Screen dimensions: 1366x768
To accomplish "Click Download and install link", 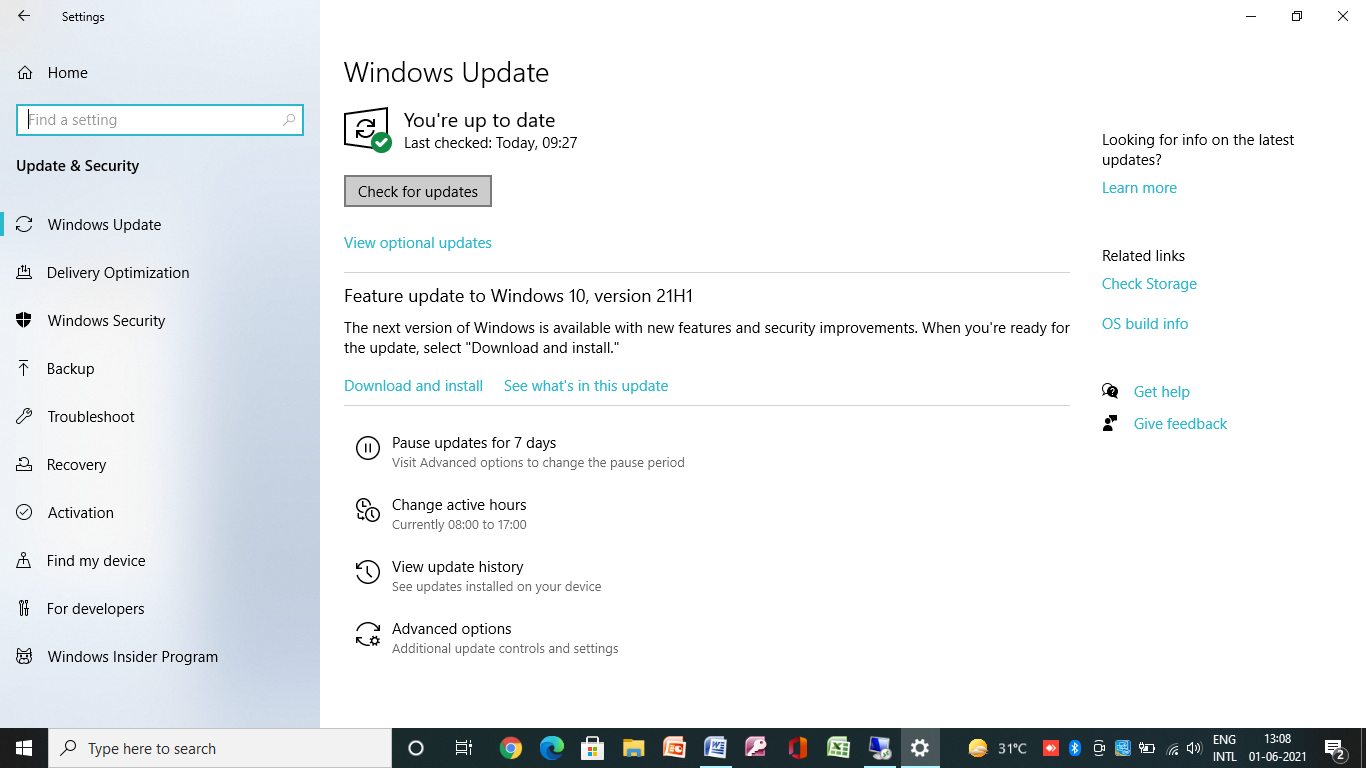I will pos(413,386).
